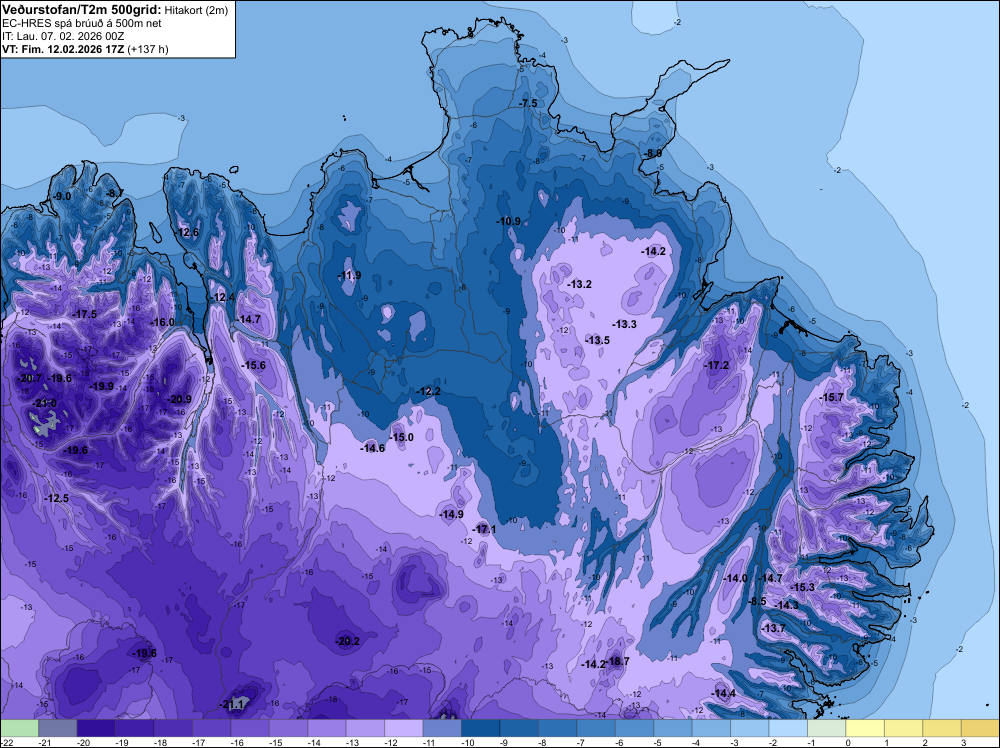Click the -15.7 temperature label
This screenshot has width=1000, height=748.
(x=830, y=397)
